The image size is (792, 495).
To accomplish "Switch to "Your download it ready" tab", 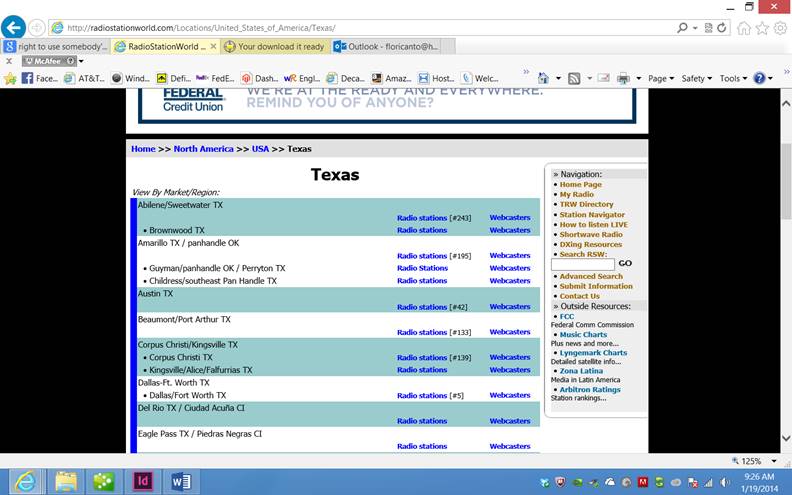I will tap(274, 46).
